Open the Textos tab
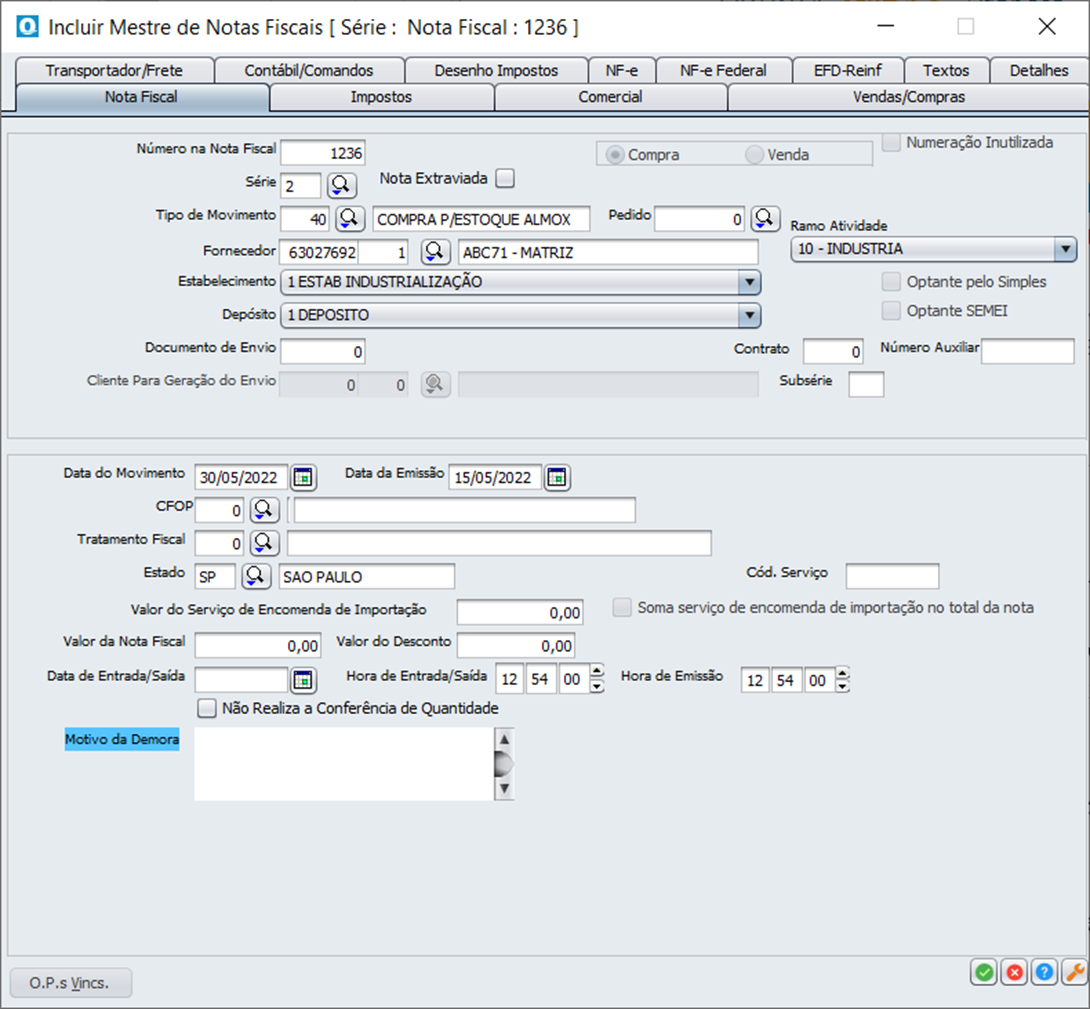This screenshot has width=1090, height=1009. pos(945,70)
